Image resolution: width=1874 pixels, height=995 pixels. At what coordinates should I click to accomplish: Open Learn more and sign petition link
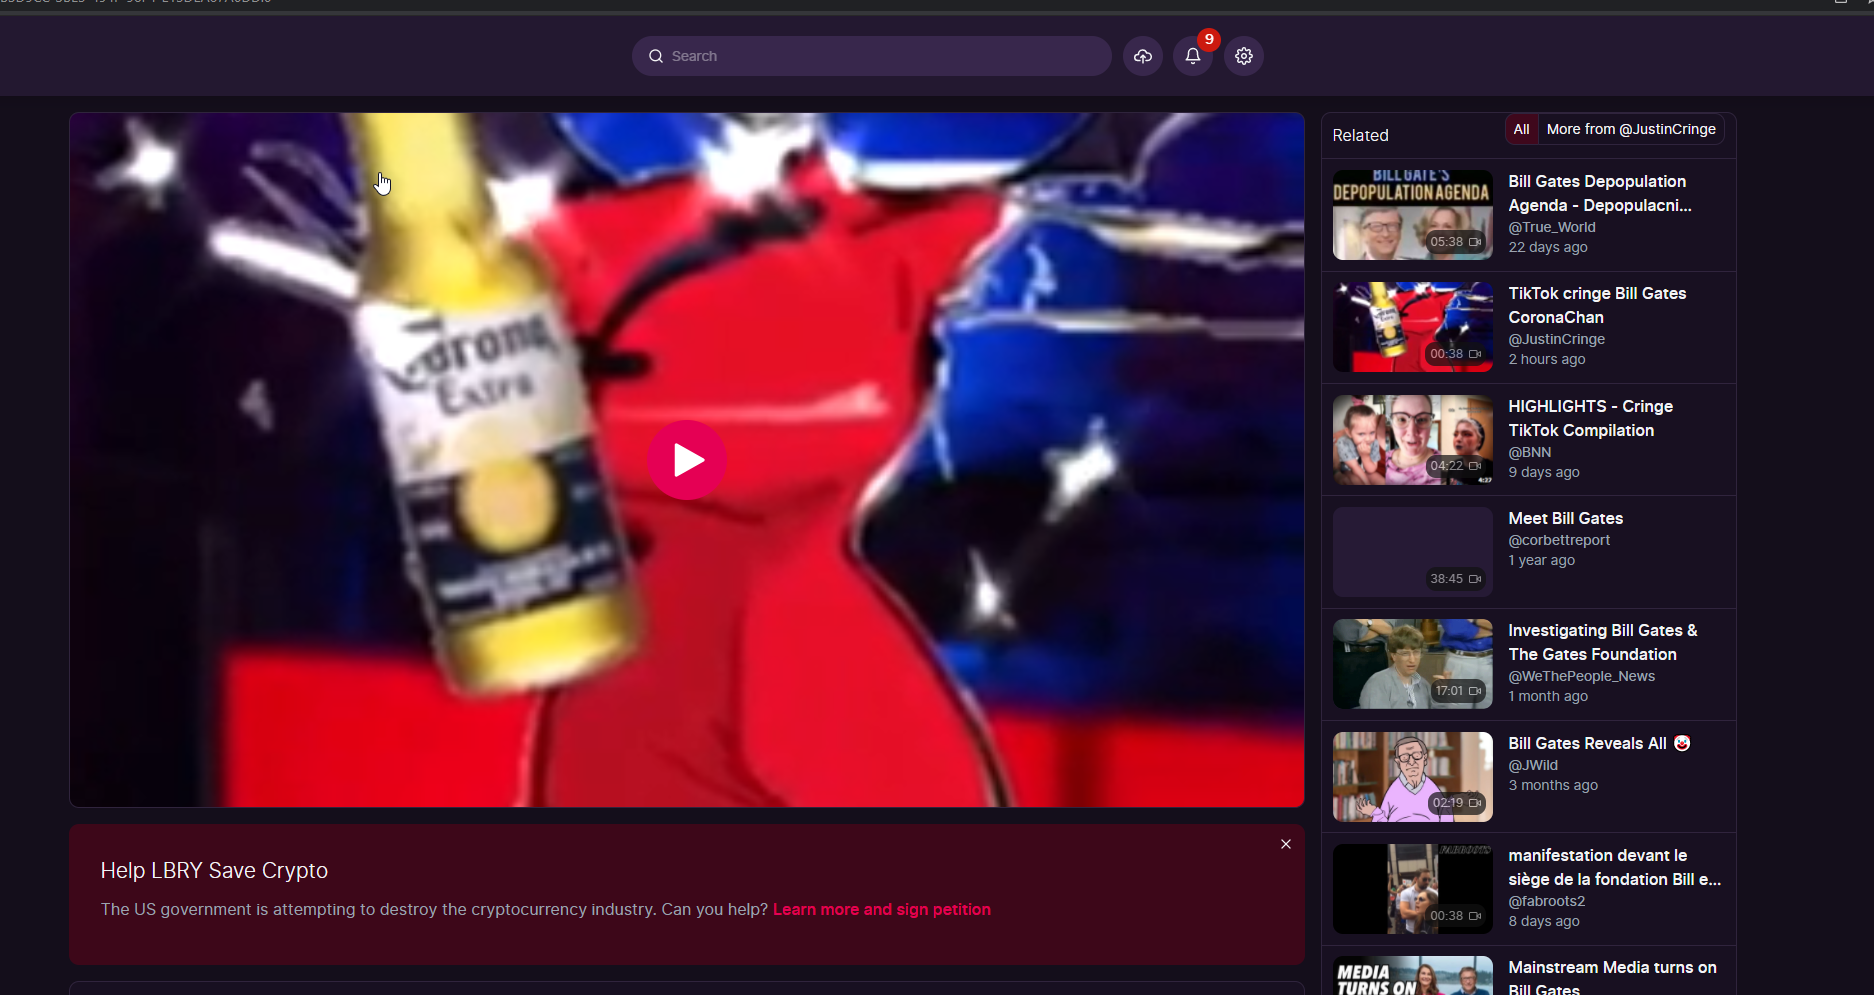click(882, 909)
